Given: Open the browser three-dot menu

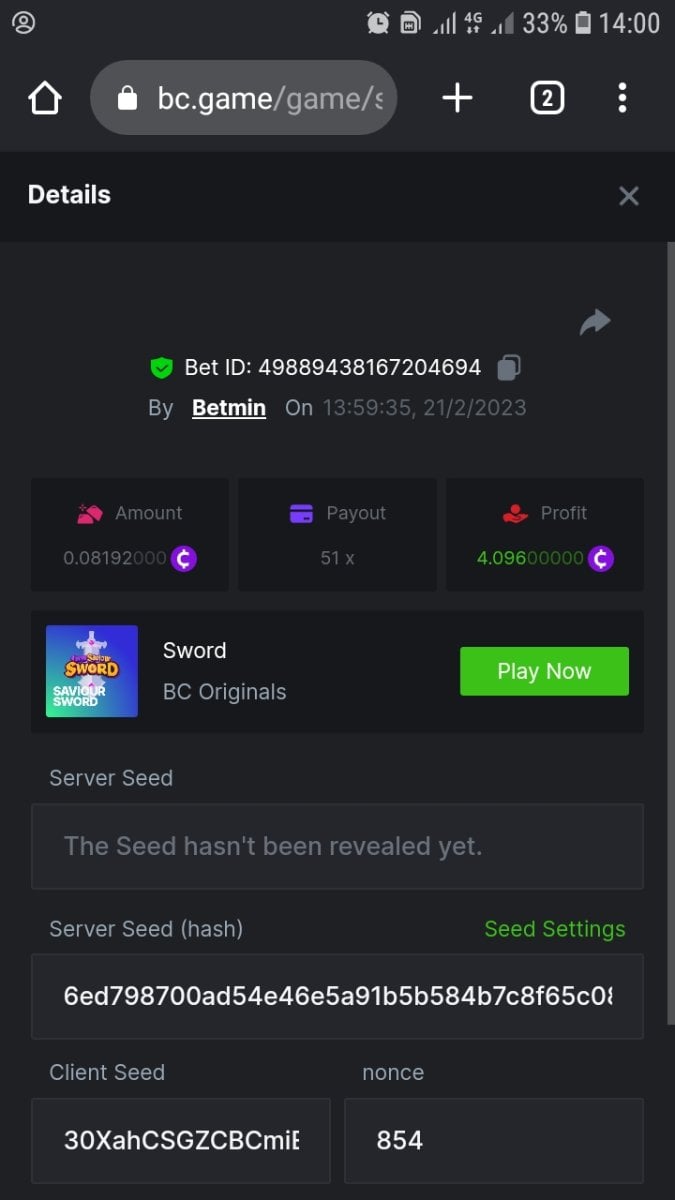Looking at the screenshot, I should [622, 98].
